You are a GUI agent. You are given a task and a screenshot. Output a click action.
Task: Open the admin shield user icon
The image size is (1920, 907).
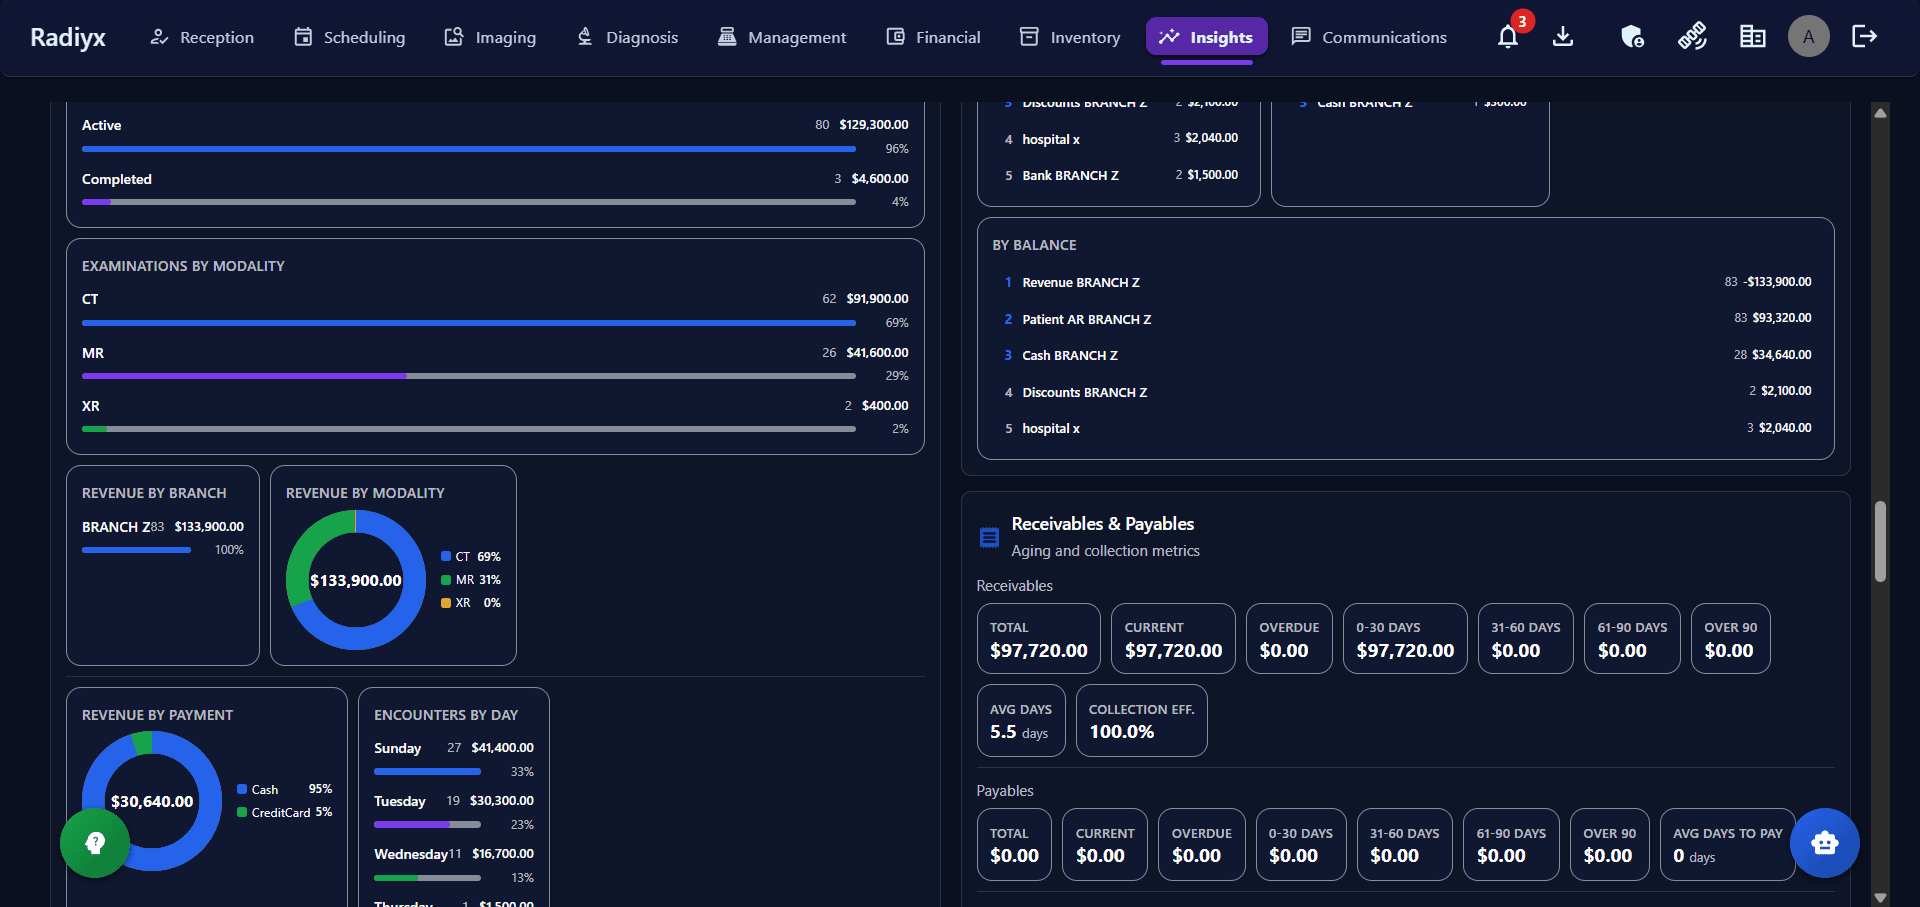click(1632, 37)
